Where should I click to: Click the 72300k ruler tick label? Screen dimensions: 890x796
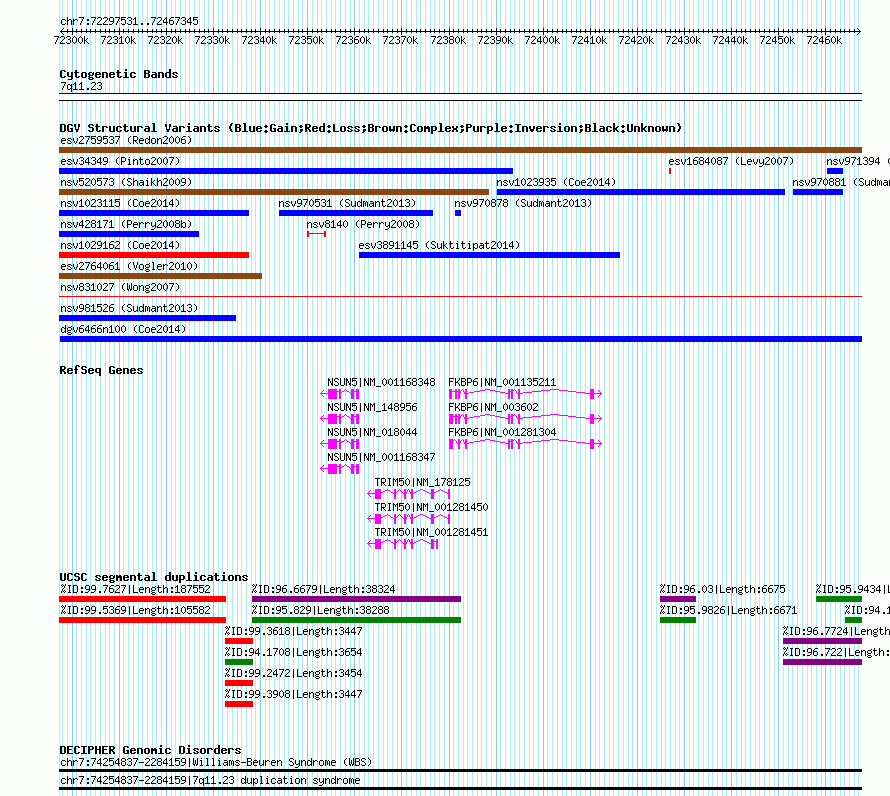tap(72, 40)
